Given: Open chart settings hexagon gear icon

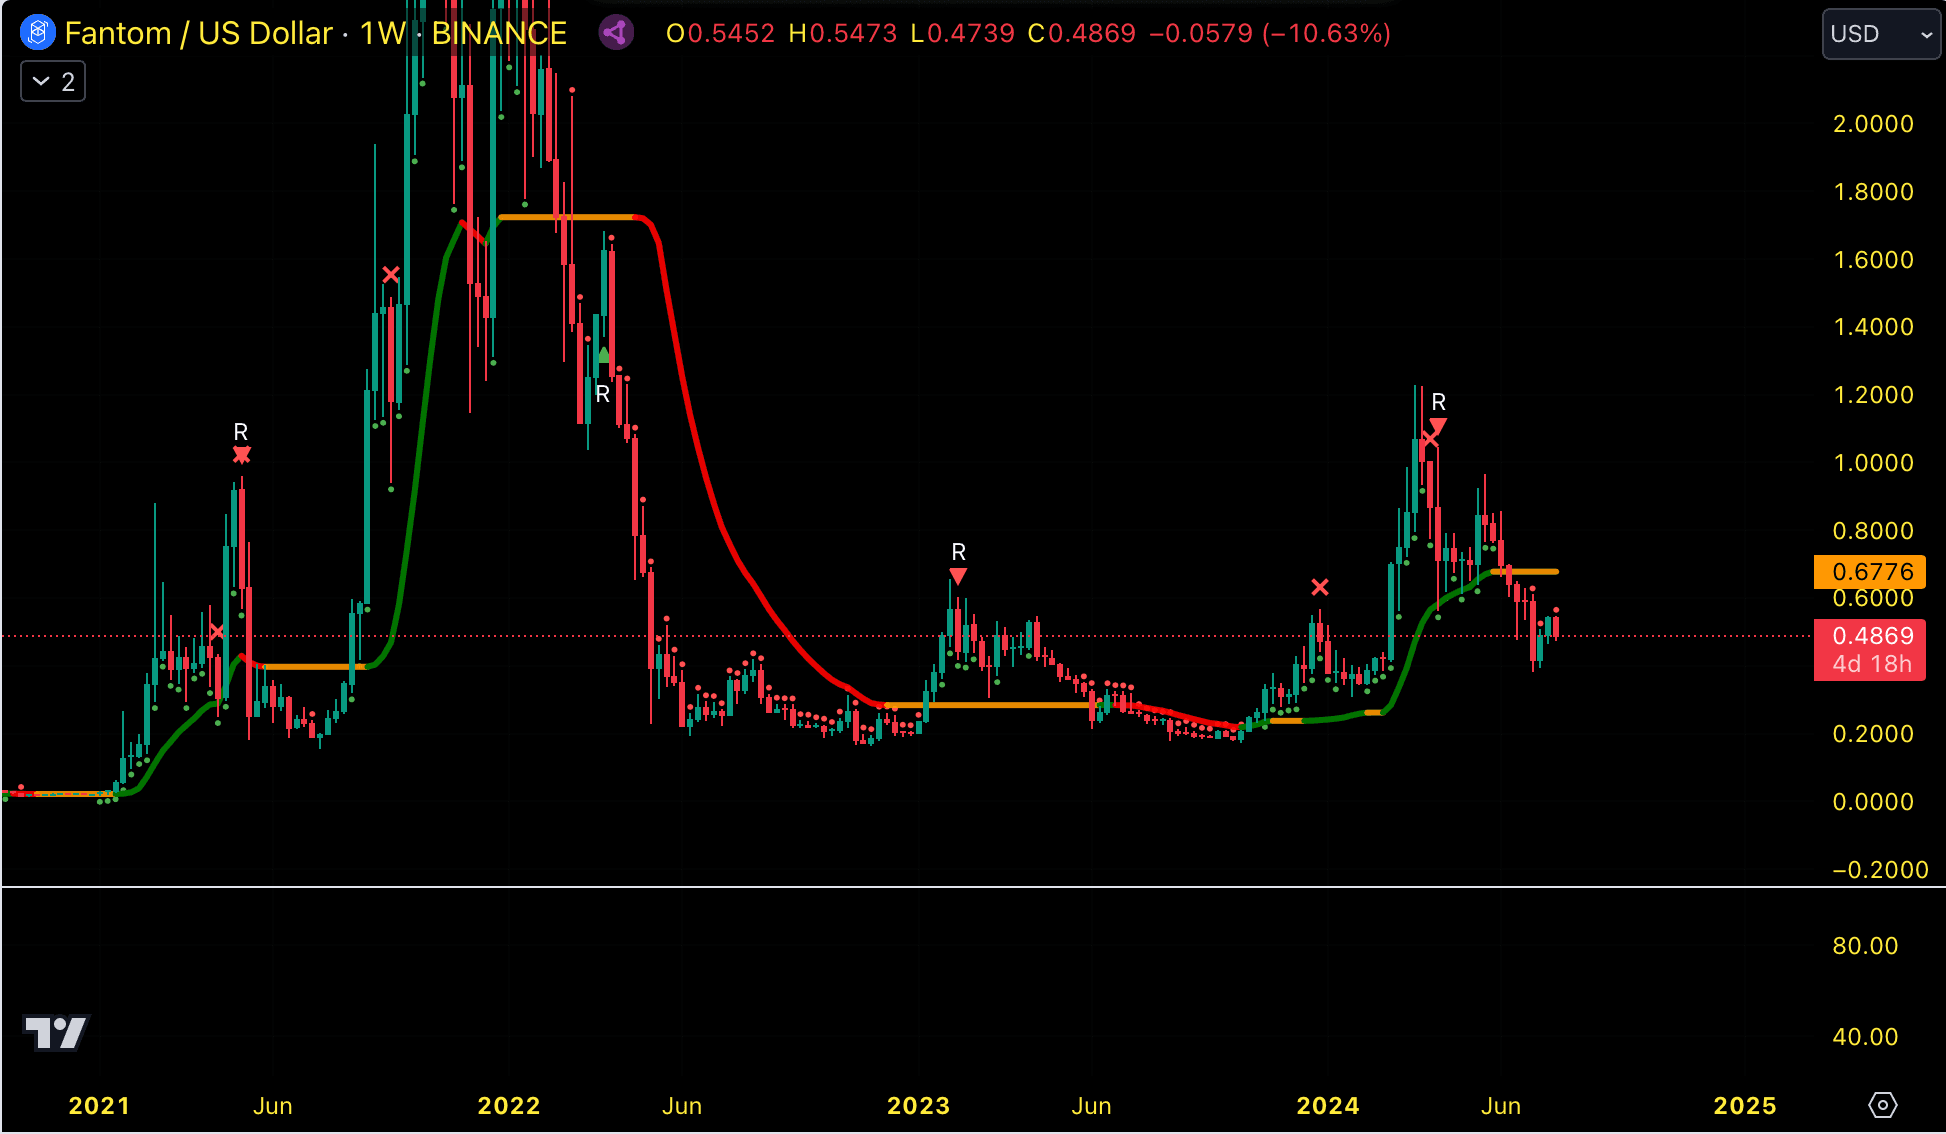Looking at the screenshot, I should coord(1882,1105).
